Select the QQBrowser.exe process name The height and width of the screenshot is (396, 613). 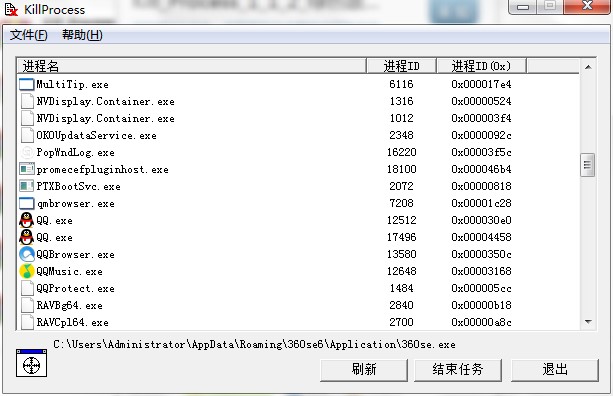click(x=75, y=254)
